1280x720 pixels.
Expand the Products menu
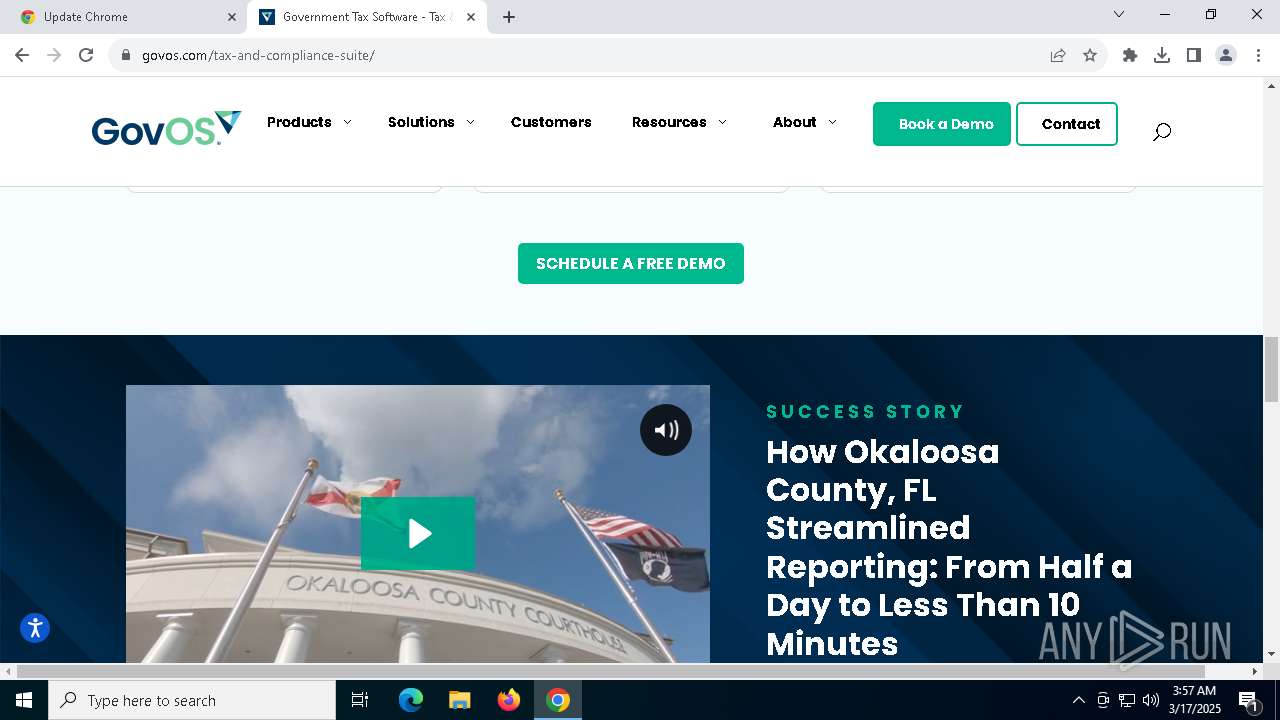click(309, 122)
